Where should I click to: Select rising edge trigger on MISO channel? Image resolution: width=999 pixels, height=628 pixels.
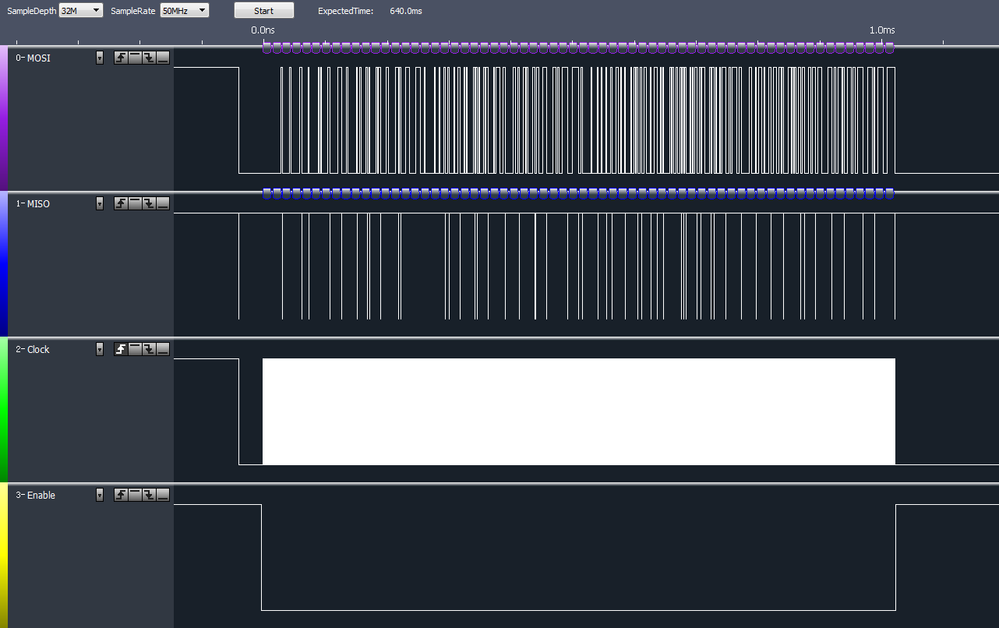click(120, 203)
